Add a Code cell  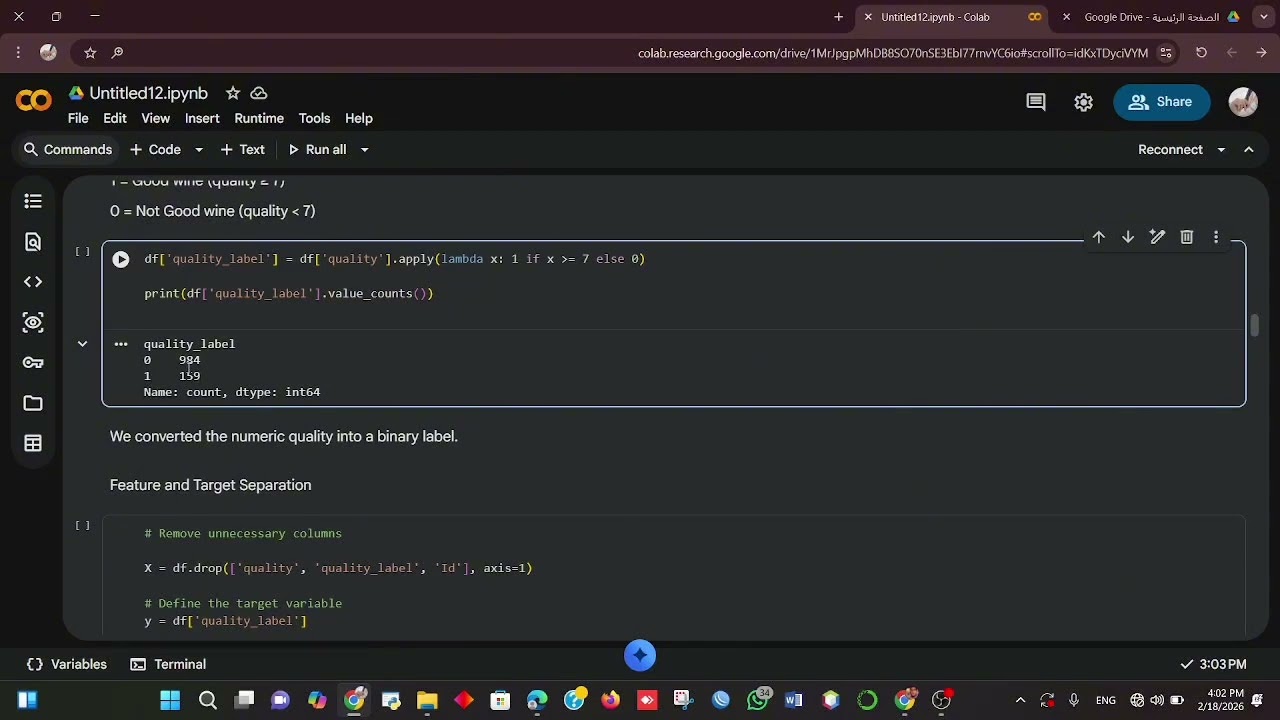click(x=156, y=150)
